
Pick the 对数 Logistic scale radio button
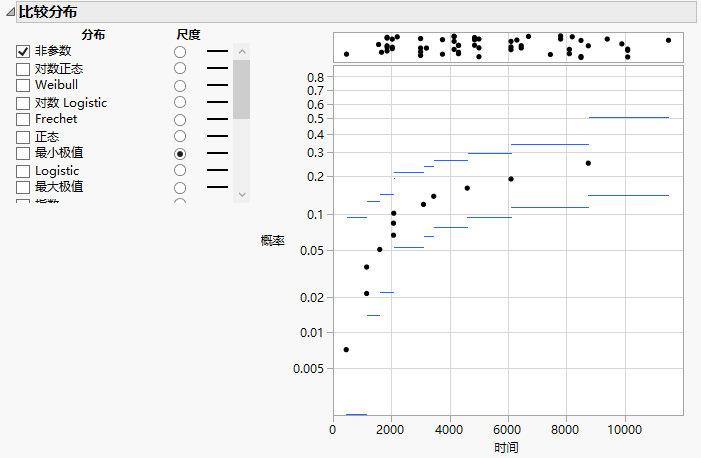coord(180,102)
